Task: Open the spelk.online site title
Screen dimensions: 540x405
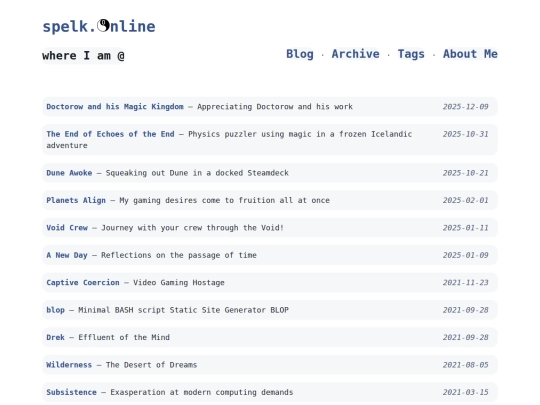Action: point(99,27)
